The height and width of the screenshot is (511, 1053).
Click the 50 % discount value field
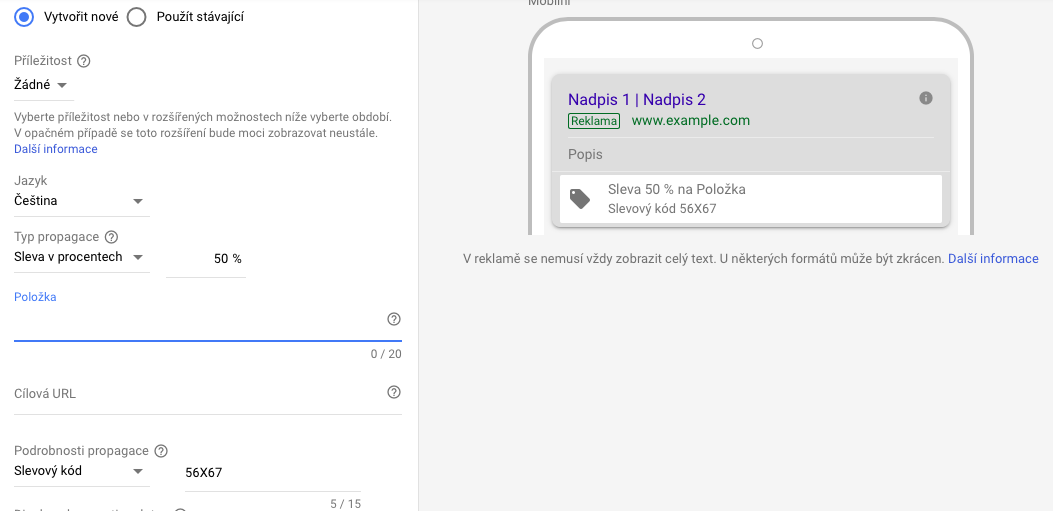tap(205, 259)
